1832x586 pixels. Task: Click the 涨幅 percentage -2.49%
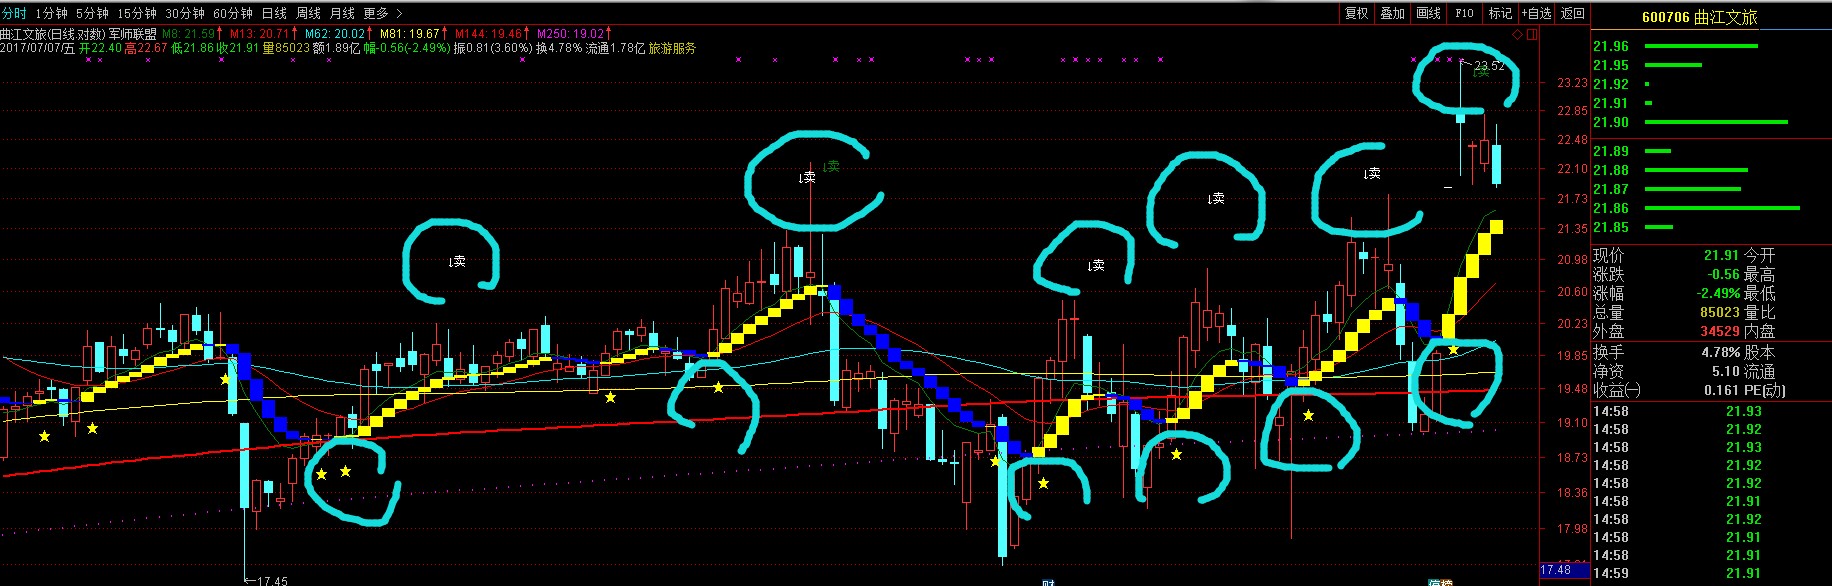point(1718,293)
